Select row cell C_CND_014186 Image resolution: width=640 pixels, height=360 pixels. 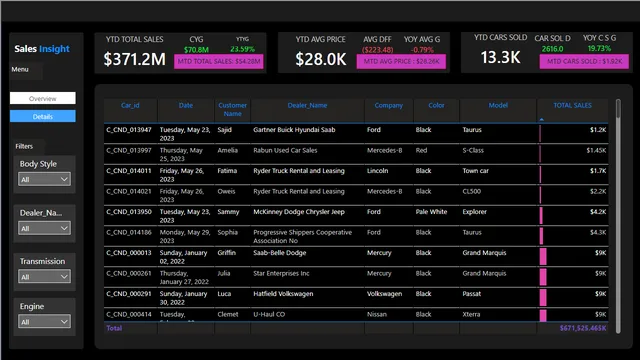[x=129, y=232]
